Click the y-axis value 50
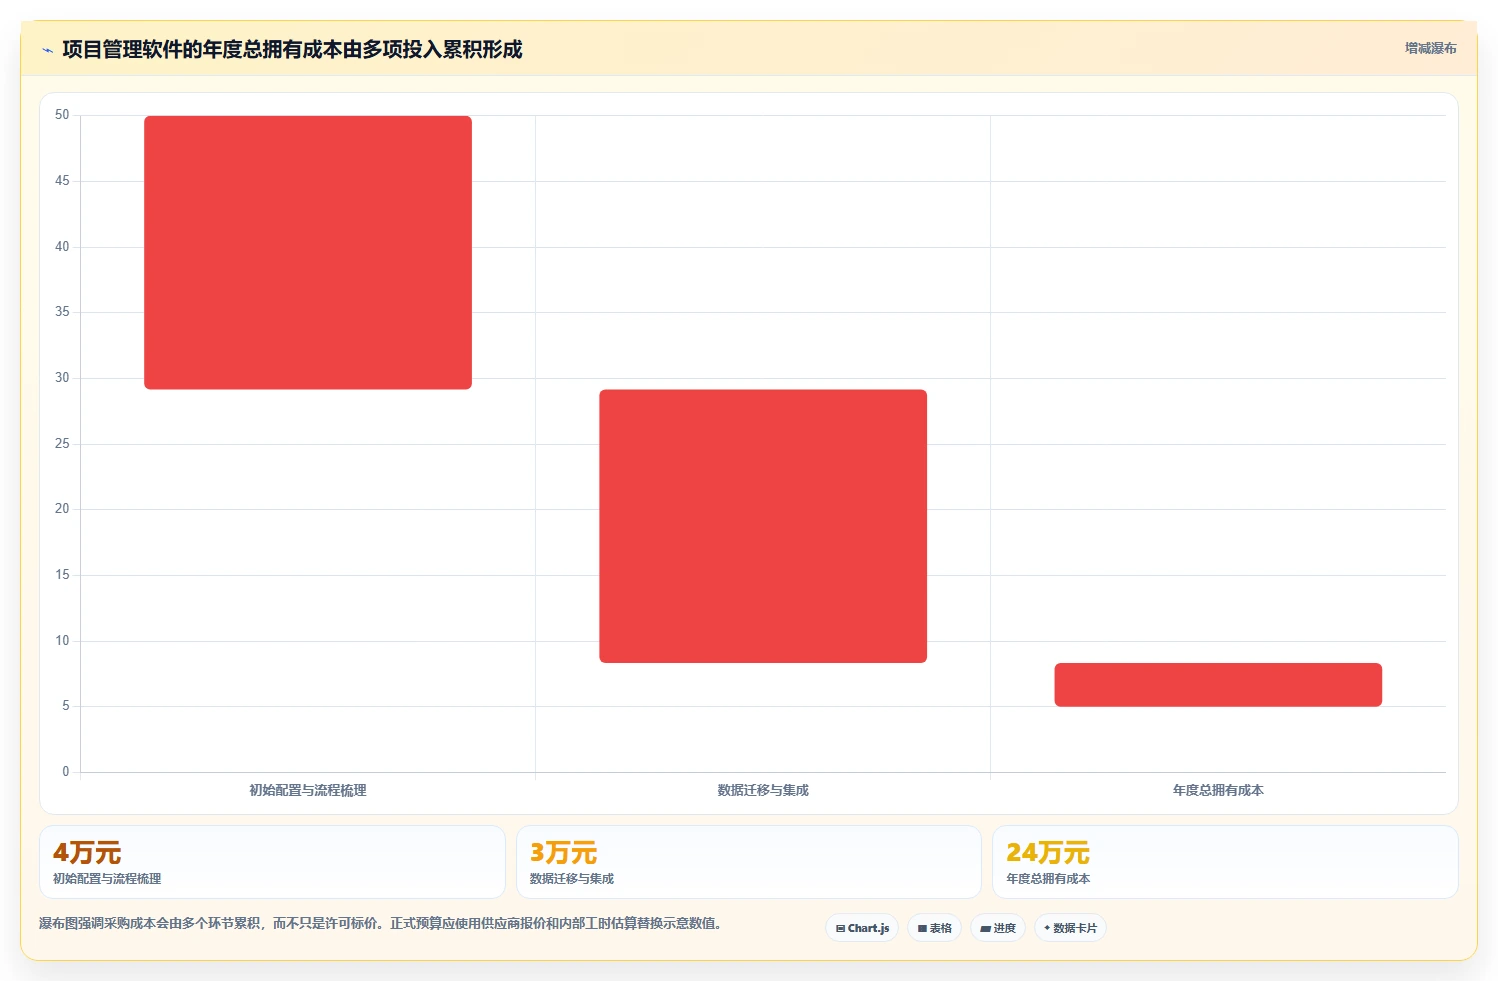This screenshot has width=1498, height=981. (x=62, y=115)
